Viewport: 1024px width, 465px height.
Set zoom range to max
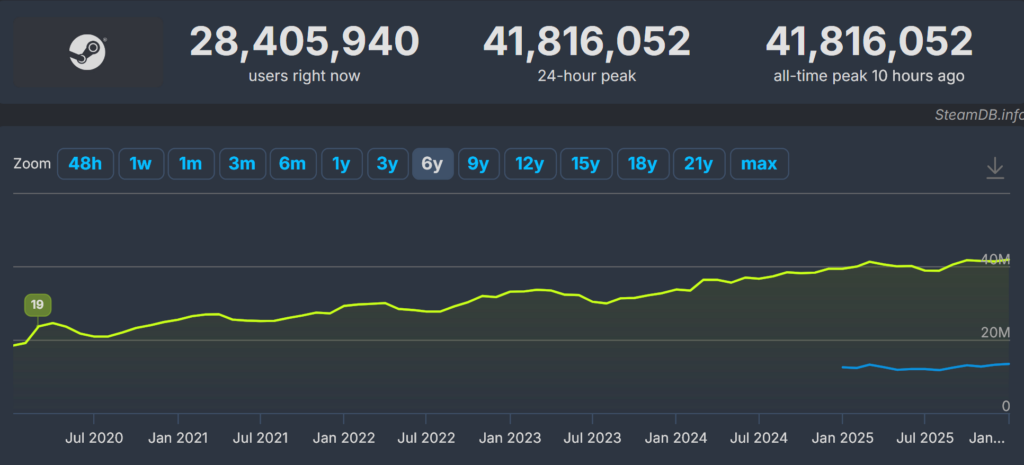click(759, 164)
